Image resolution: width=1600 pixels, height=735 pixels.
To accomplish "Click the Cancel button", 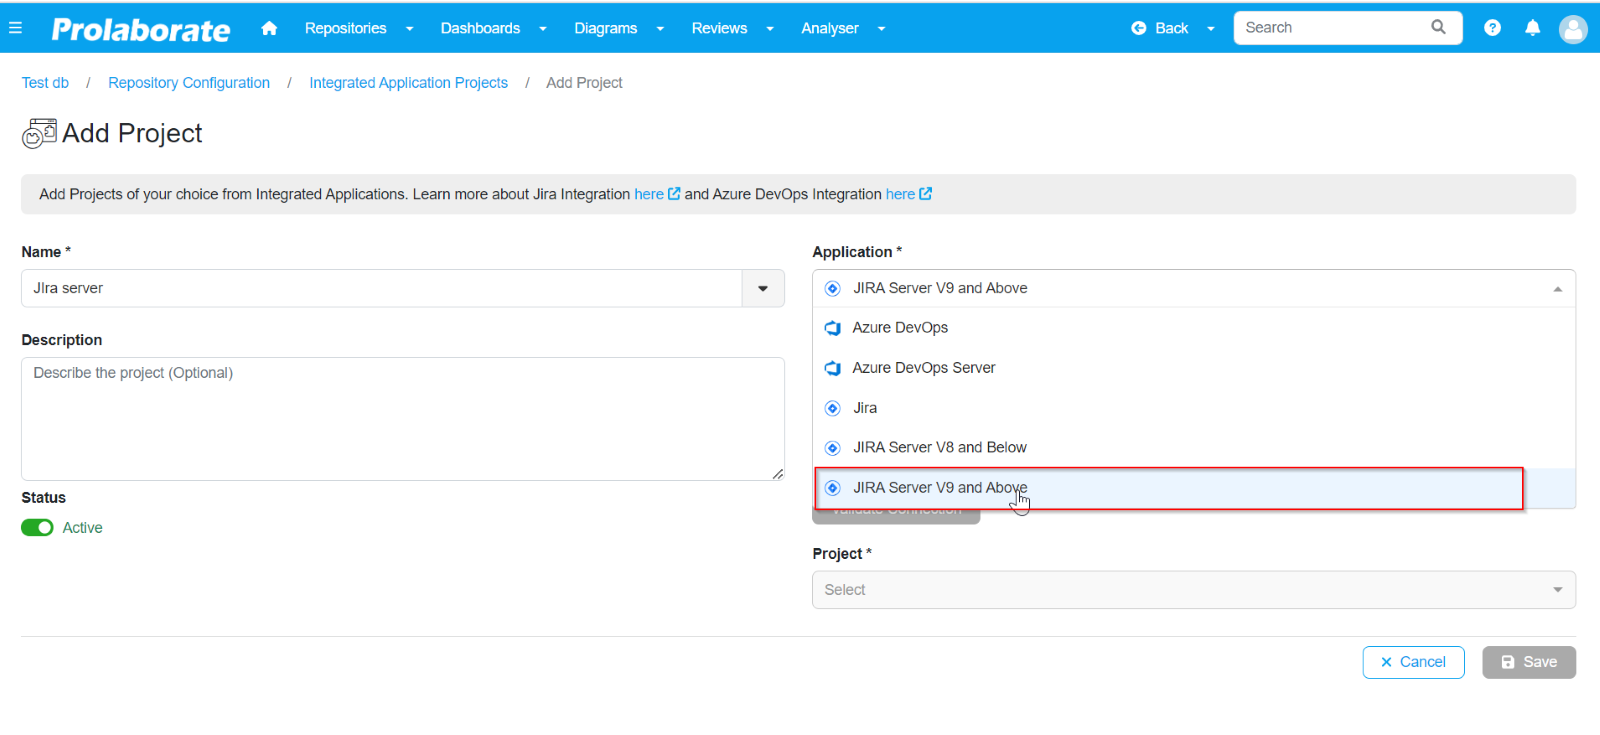I will point(1413,662).
